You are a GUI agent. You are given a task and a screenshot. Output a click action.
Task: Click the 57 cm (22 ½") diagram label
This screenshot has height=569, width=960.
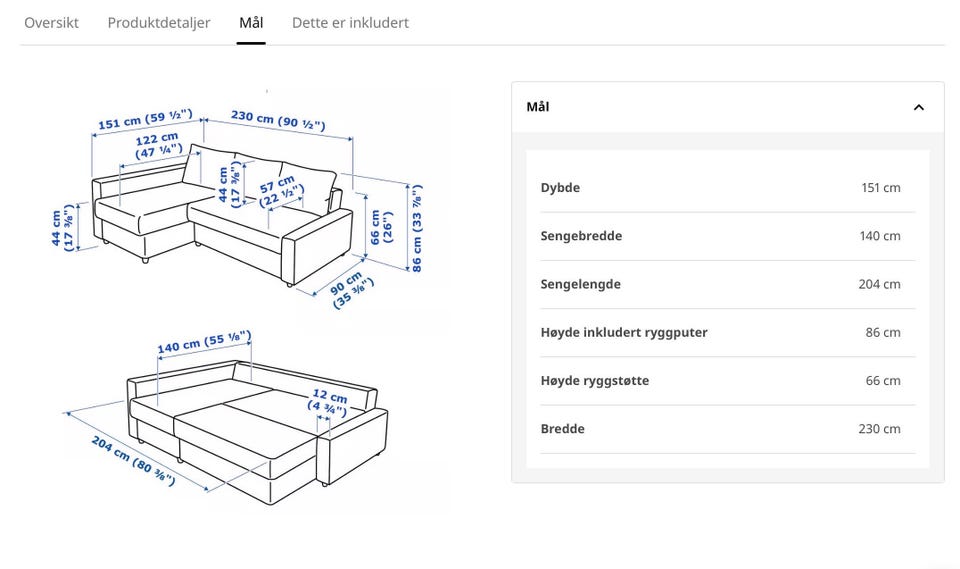280,192
